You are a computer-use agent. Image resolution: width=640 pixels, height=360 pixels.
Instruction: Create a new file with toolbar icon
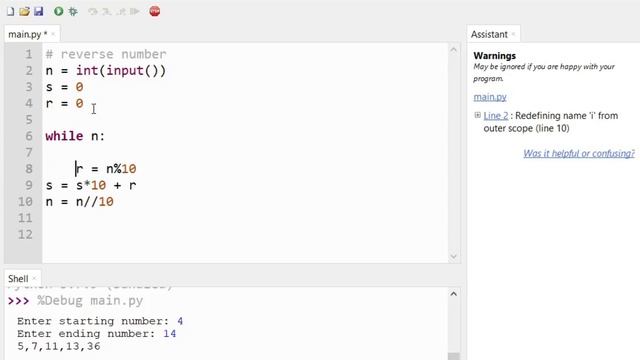click(11, 11)
